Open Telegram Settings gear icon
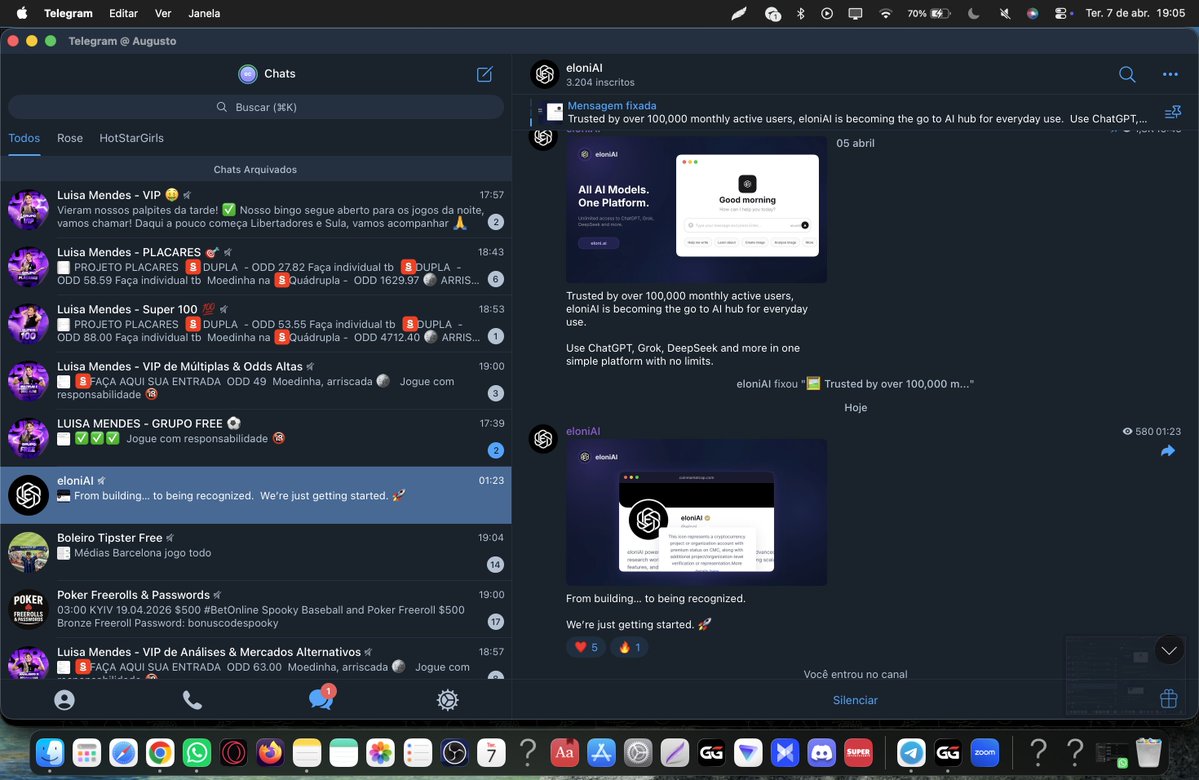Image resolution: width=1199 pixels, height=780 pixels. (x=447, y=700)
